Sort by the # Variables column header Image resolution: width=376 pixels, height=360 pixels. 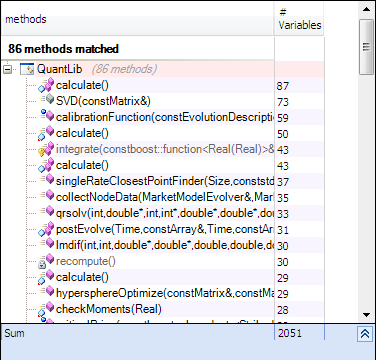[x=299, y=19]
